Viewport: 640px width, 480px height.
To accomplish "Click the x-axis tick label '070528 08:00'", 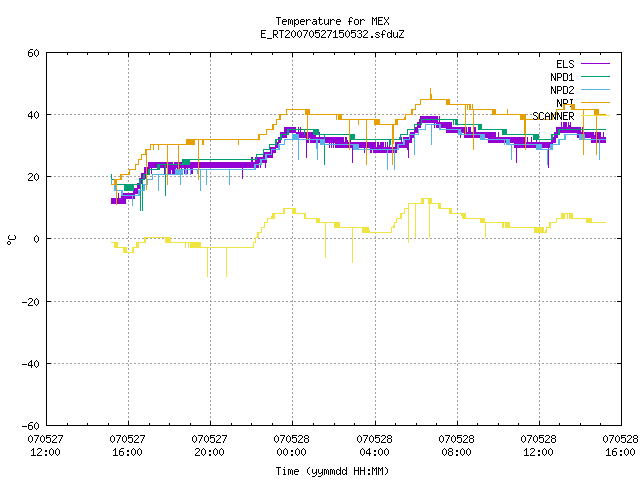I will (456, 446).
